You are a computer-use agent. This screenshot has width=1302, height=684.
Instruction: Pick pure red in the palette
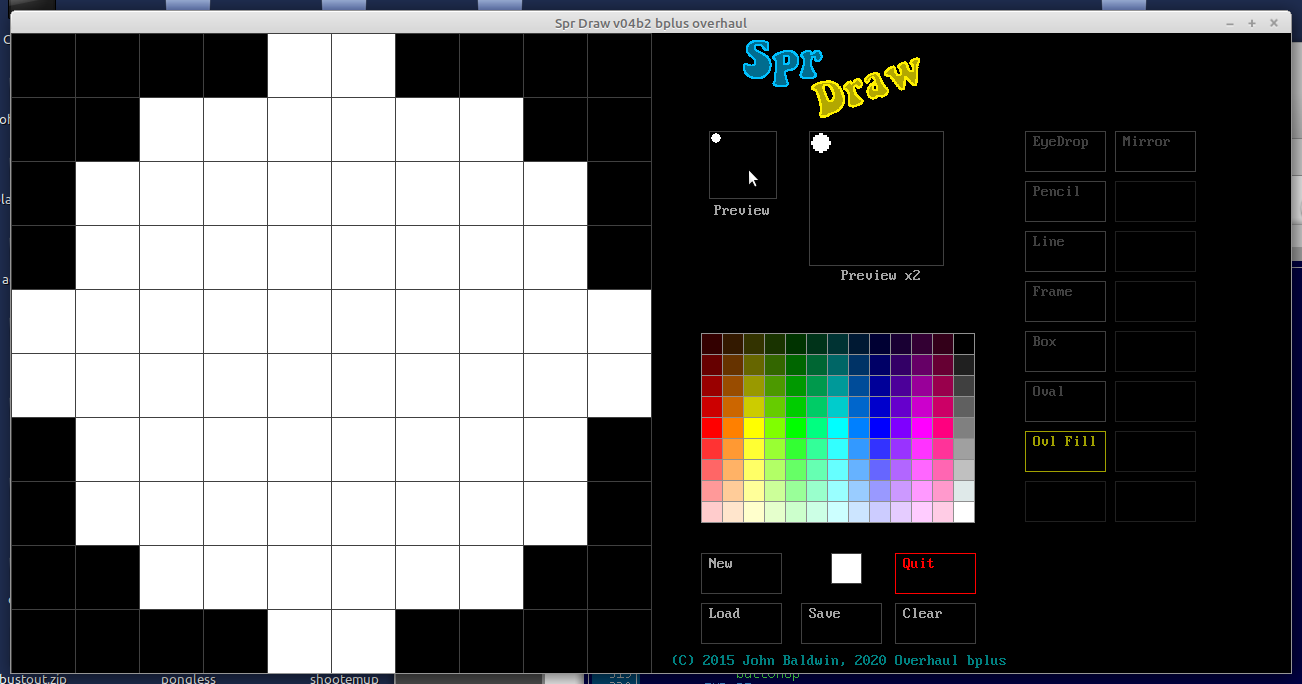[711, 428]
